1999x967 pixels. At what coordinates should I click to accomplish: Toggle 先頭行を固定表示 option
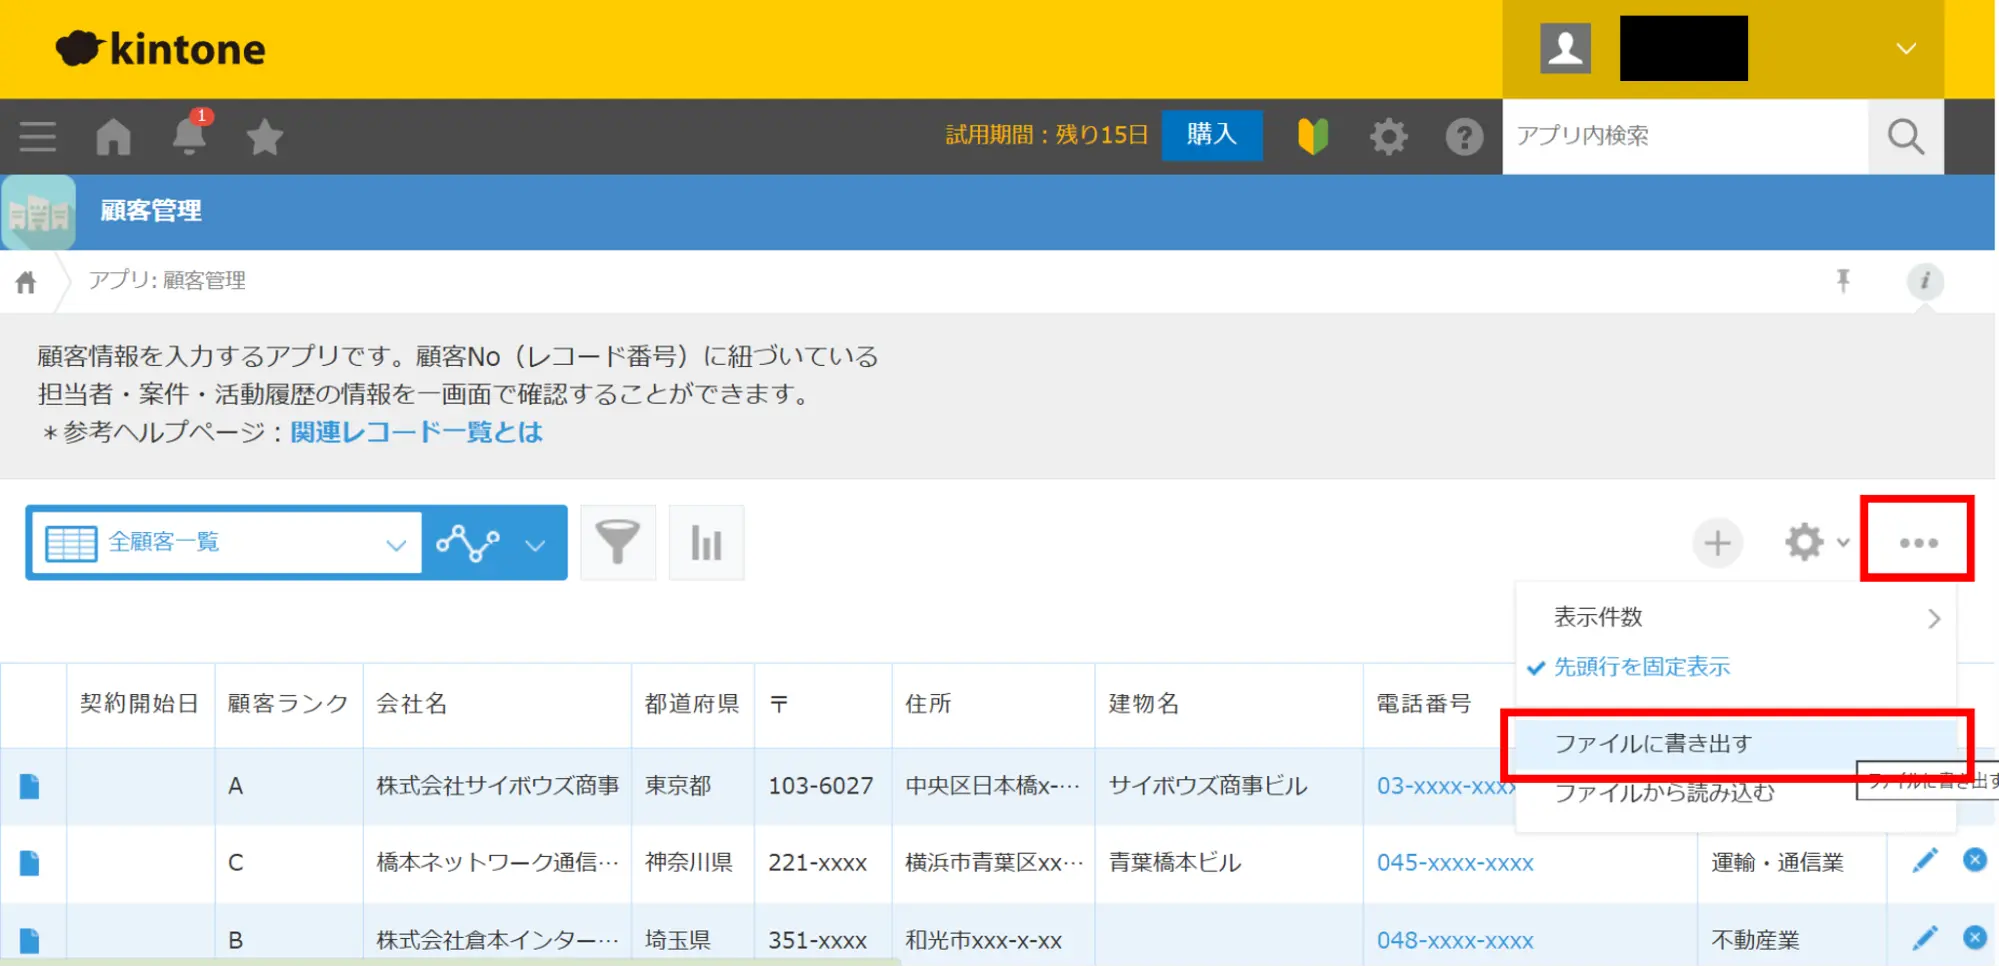1641,667
